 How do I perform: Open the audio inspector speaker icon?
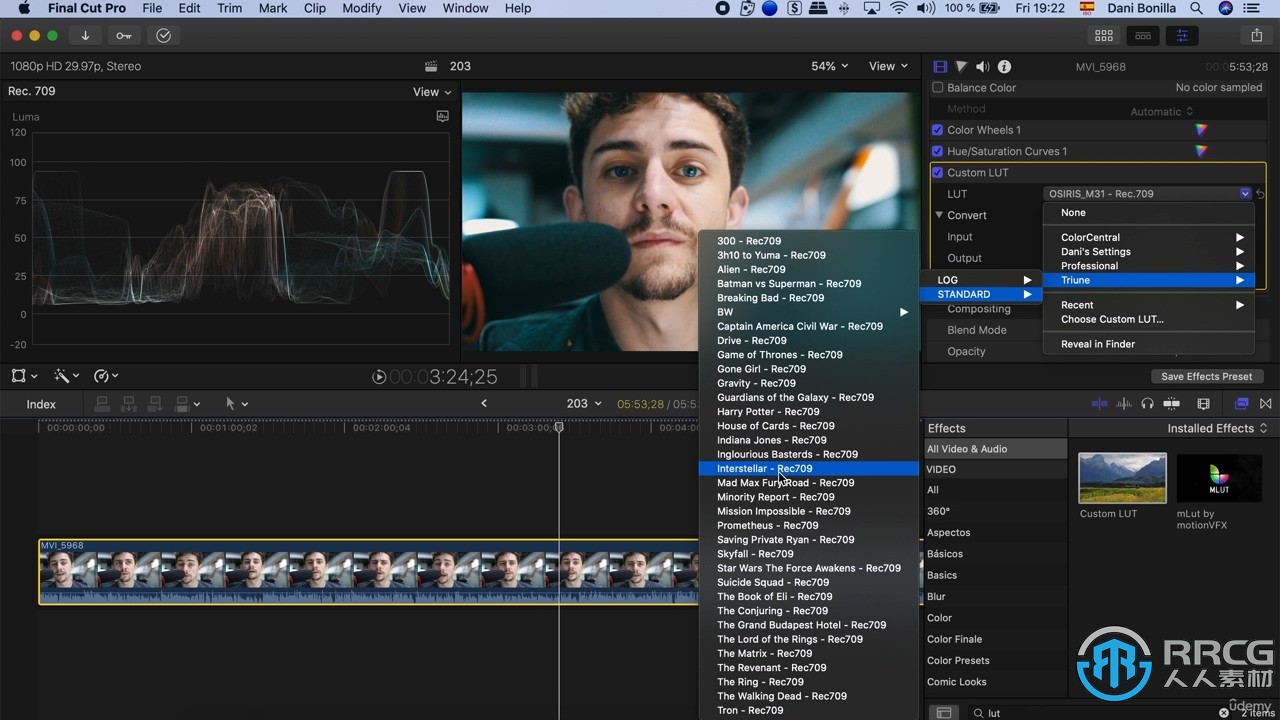(x=983, y=66)
